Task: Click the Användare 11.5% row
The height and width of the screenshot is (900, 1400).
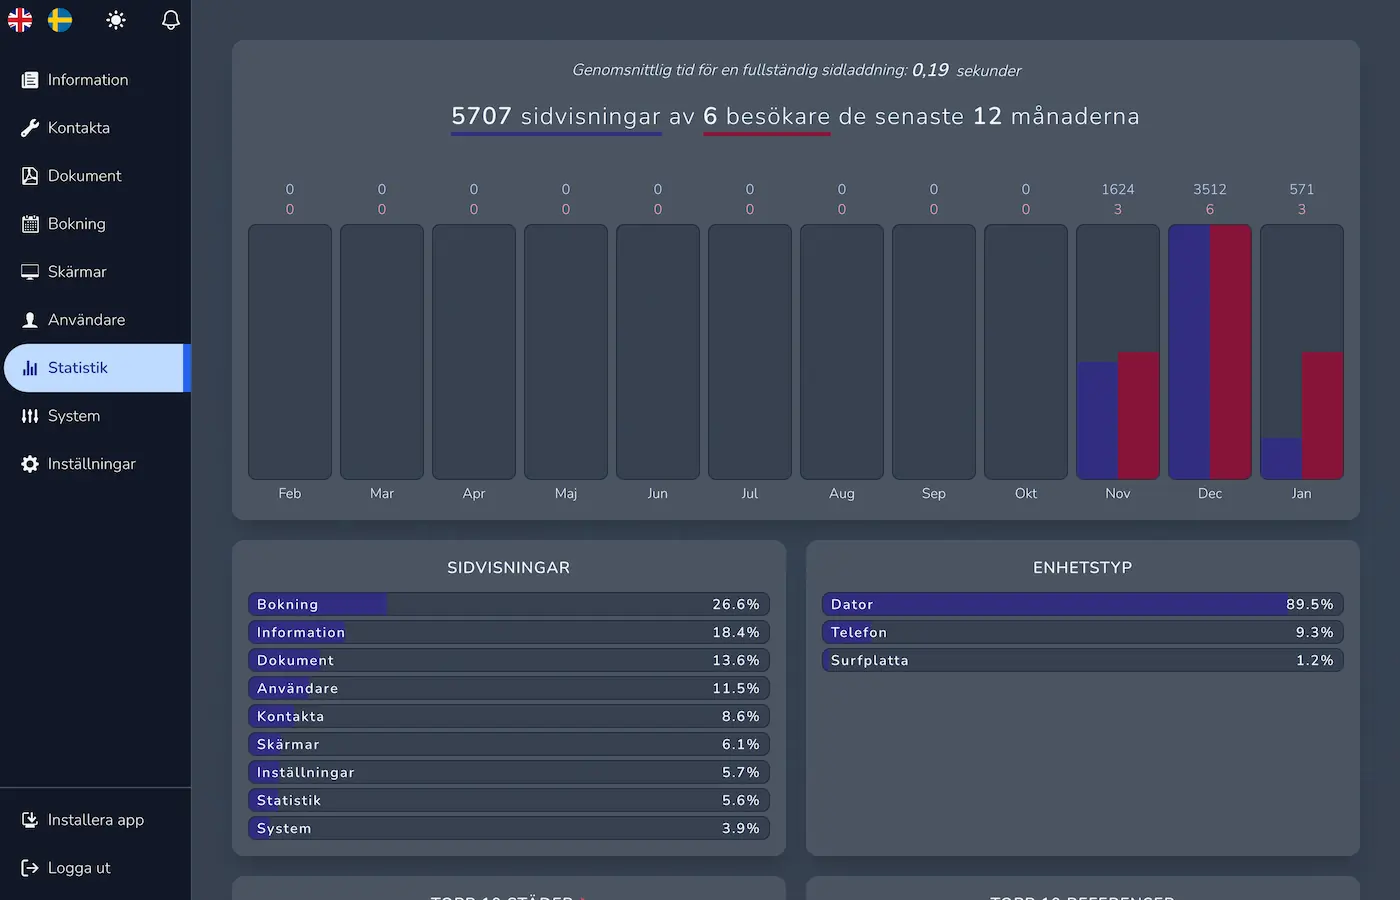Action: [509, 688]
